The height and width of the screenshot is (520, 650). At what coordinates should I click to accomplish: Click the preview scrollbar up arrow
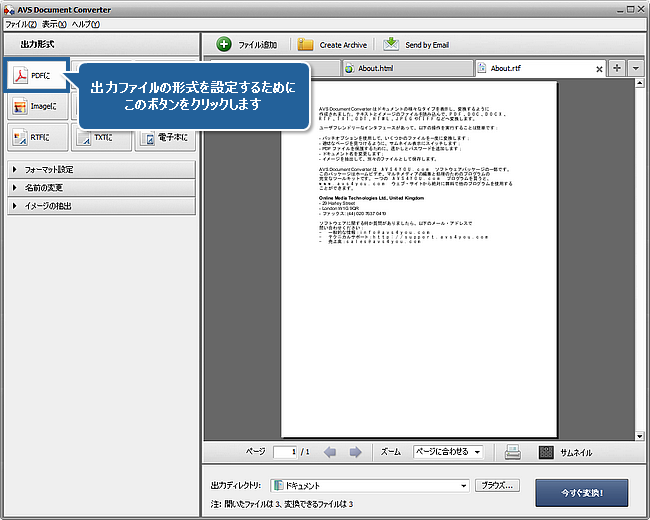(639, 83)
